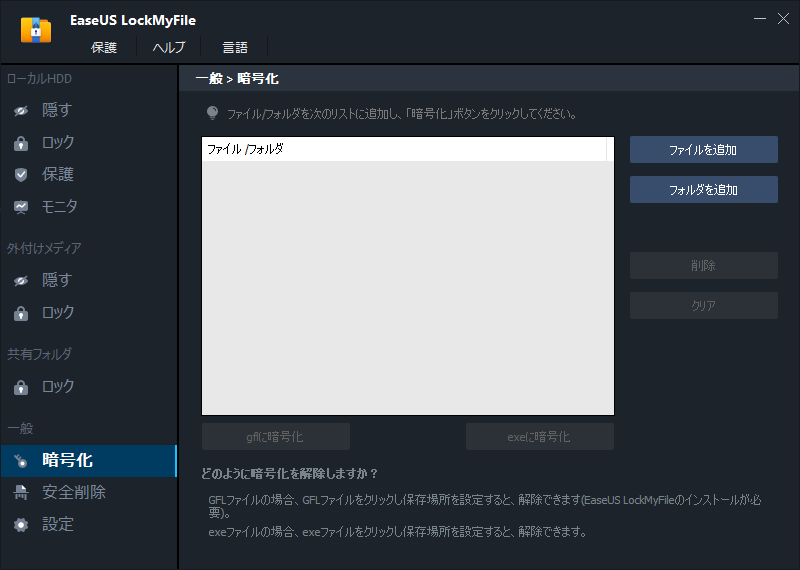Open the 保護 menu in top bar
The width and height of the screenshot is (800, 570).
104,47
